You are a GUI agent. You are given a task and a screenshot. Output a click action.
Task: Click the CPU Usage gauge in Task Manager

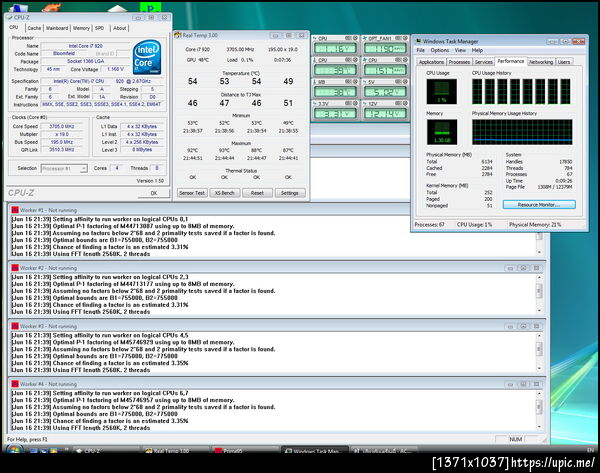point(442,91)
